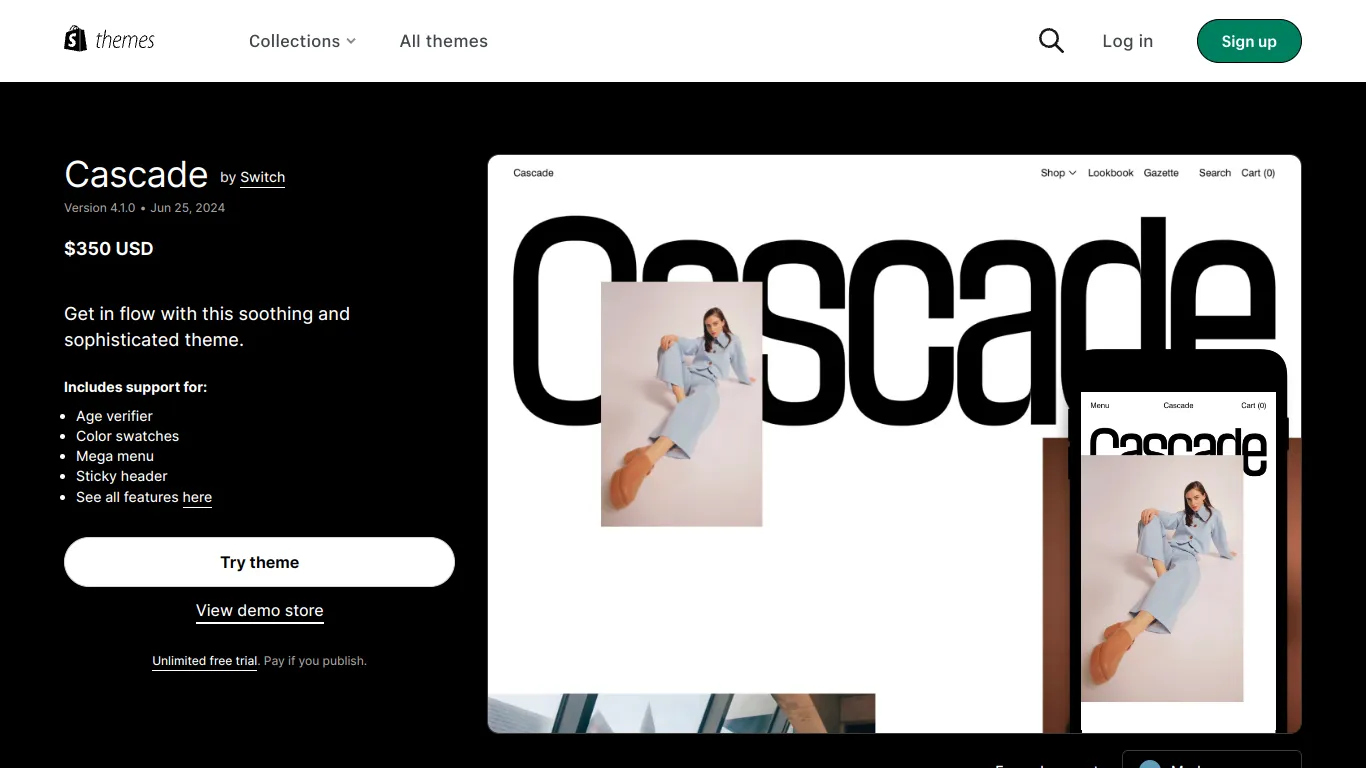Select the 'Version 4.1.0' text

click(99, 208)
